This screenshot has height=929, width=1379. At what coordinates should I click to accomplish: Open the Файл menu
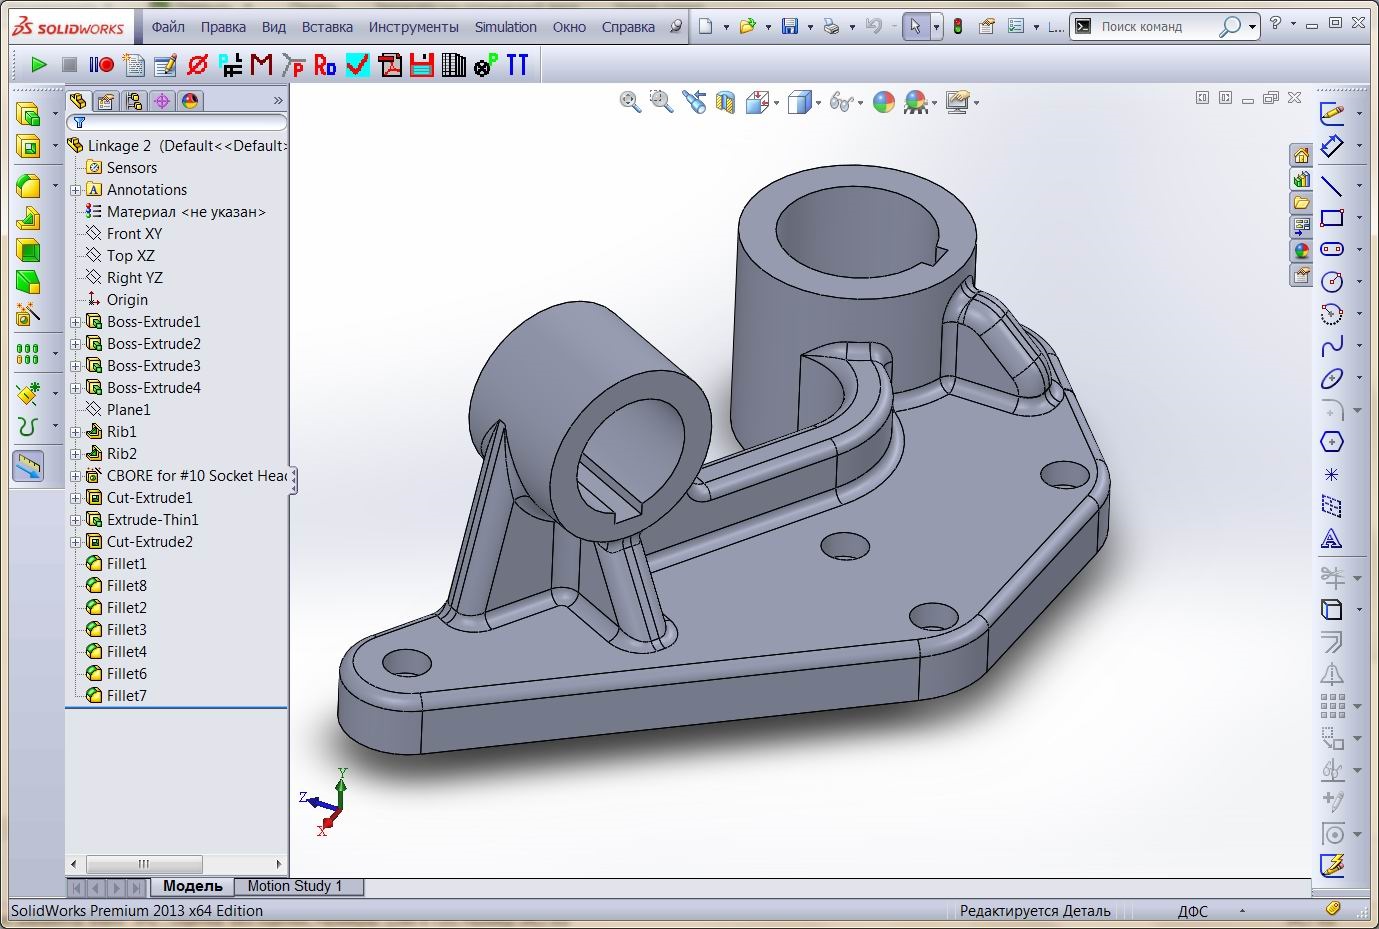pyautogui.click(x=168, y=27)
